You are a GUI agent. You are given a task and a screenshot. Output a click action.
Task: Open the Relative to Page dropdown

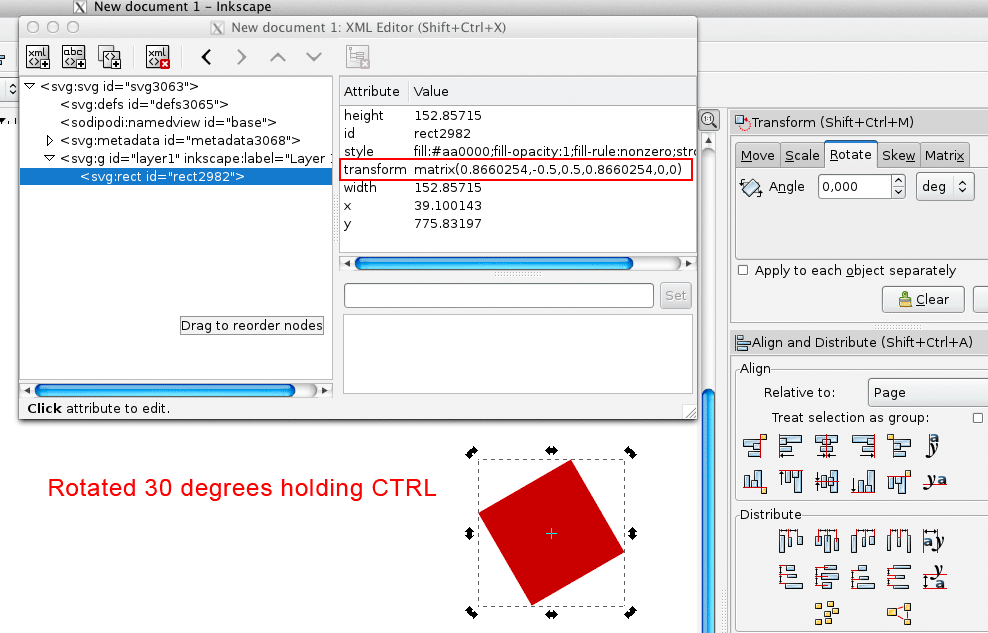(x=925, y=393)
